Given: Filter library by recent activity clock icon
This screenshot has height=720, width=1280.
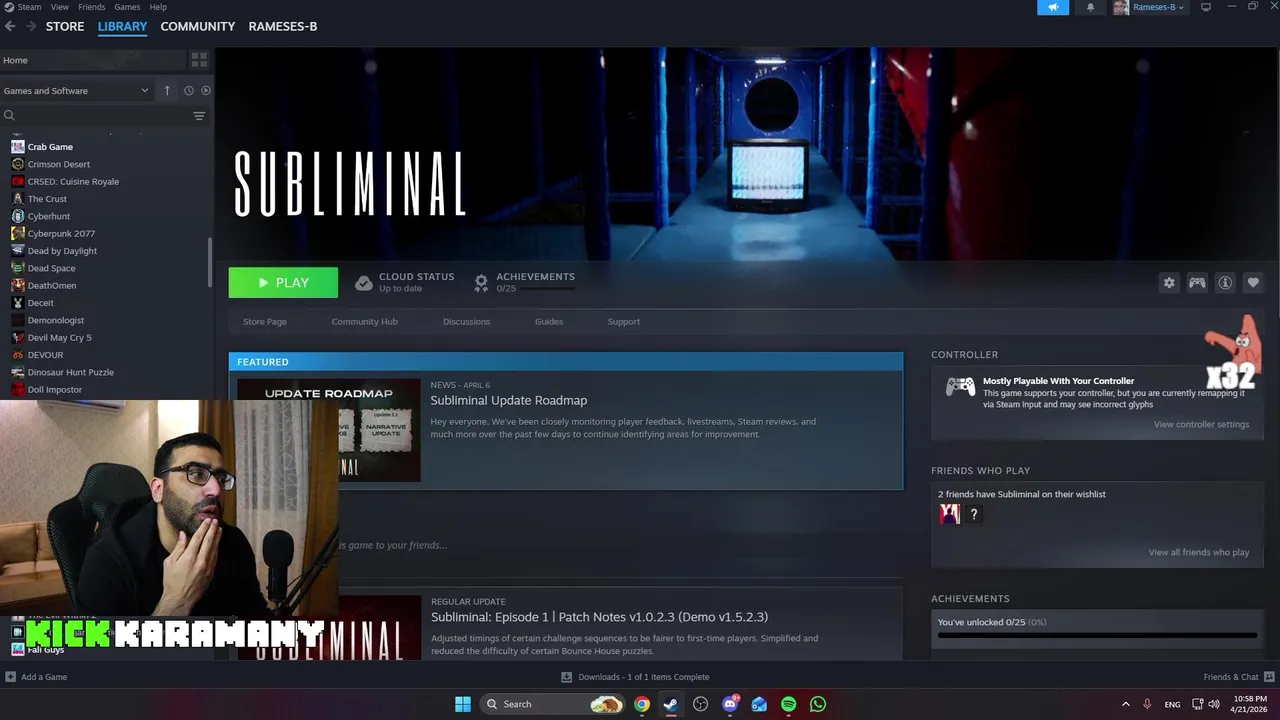Looking at the screenshot, I should click(188, 90).
